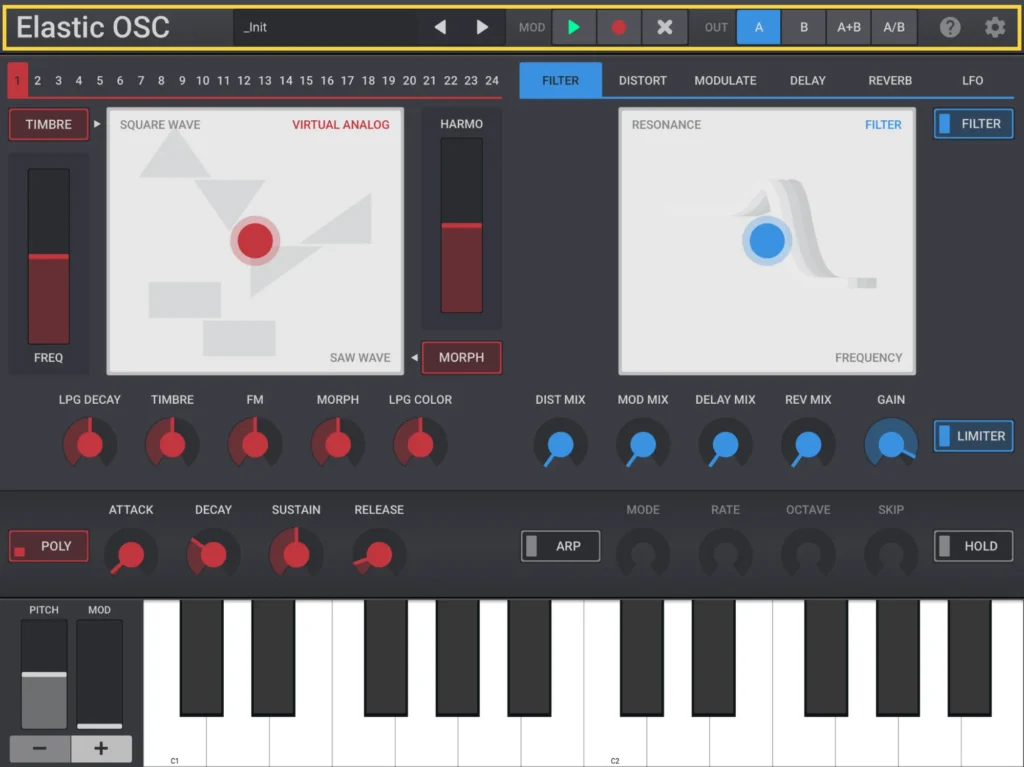Click the FREQ vertical slider
This screenshot has height=767, width=1024.
point(48,256)
